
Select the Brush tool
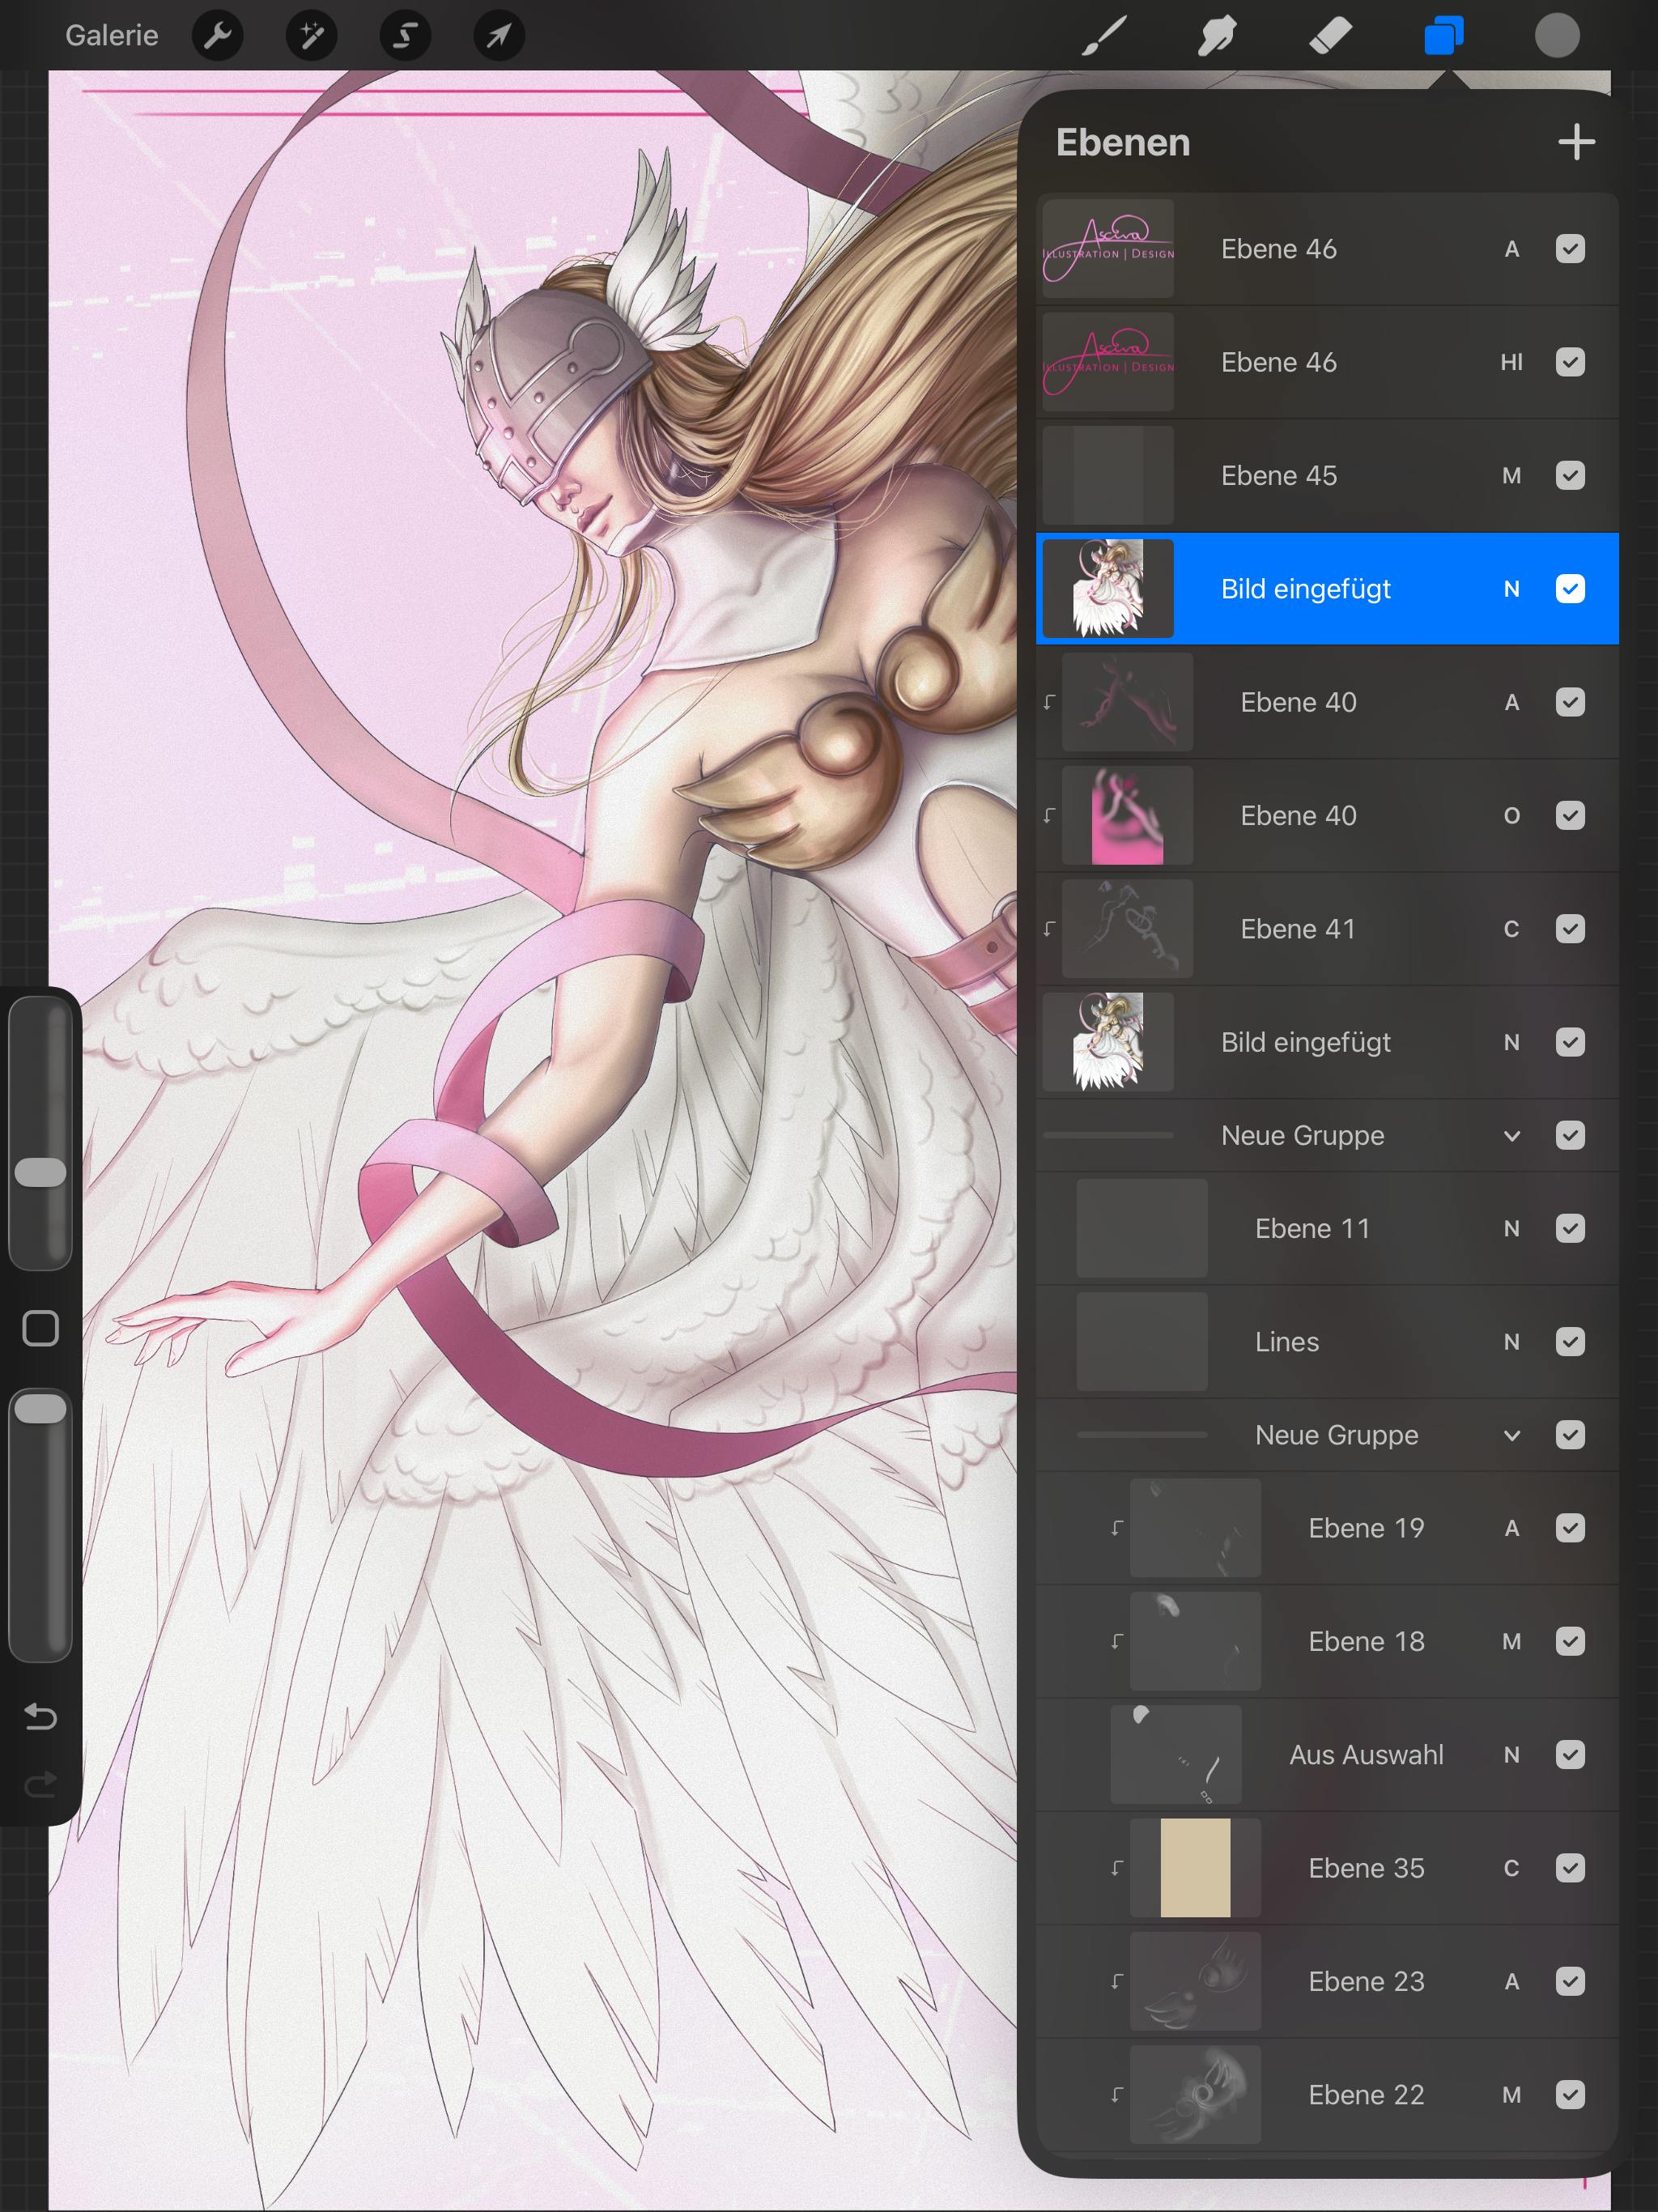1104,36
